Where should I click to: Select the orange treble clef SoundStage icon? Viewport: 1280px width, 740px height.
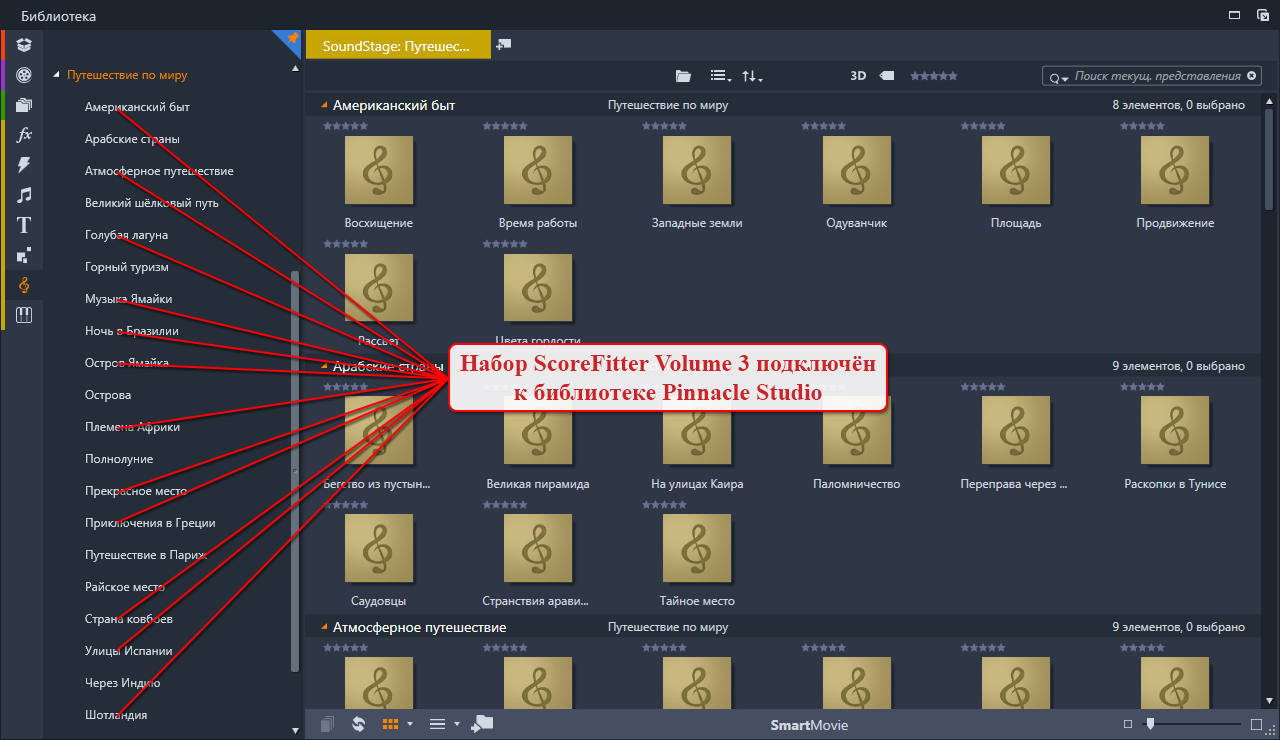[24, 286]
